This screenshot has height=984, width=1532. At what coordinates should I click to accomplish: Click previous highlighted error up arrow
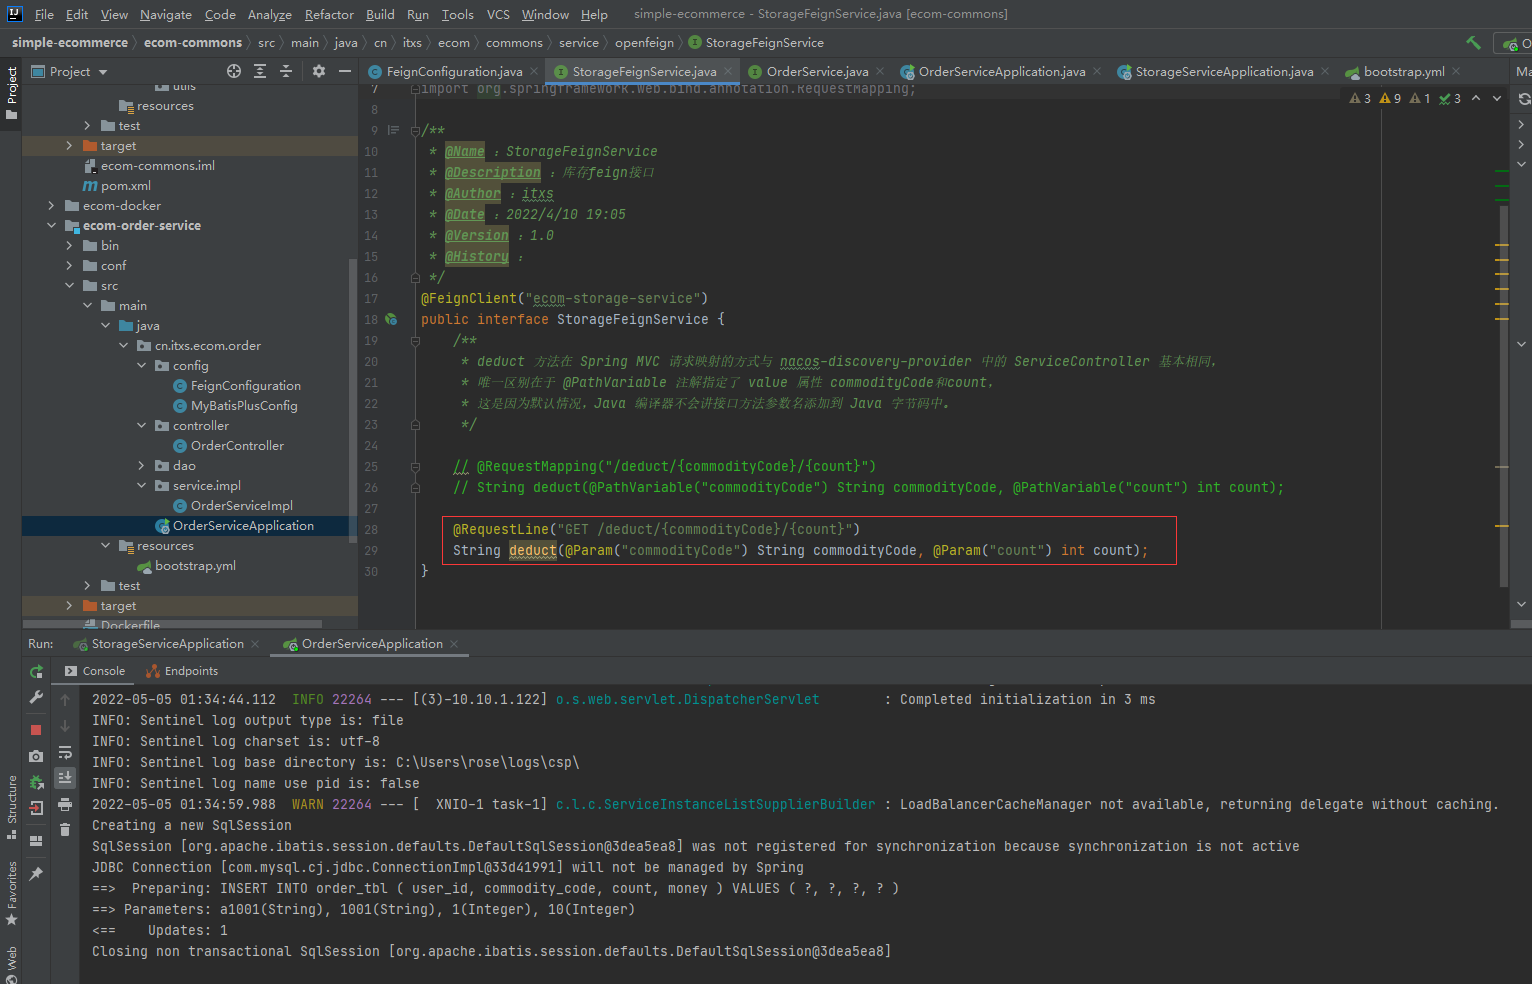point(1476,98)
